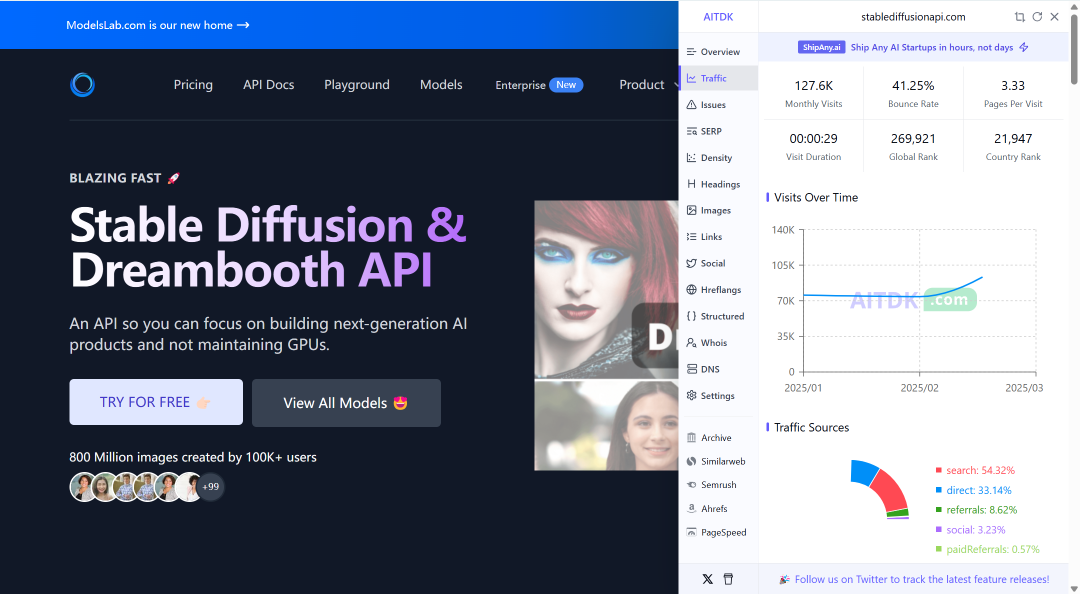
Task: Open the Enterprise nav item
Action: 539,85
